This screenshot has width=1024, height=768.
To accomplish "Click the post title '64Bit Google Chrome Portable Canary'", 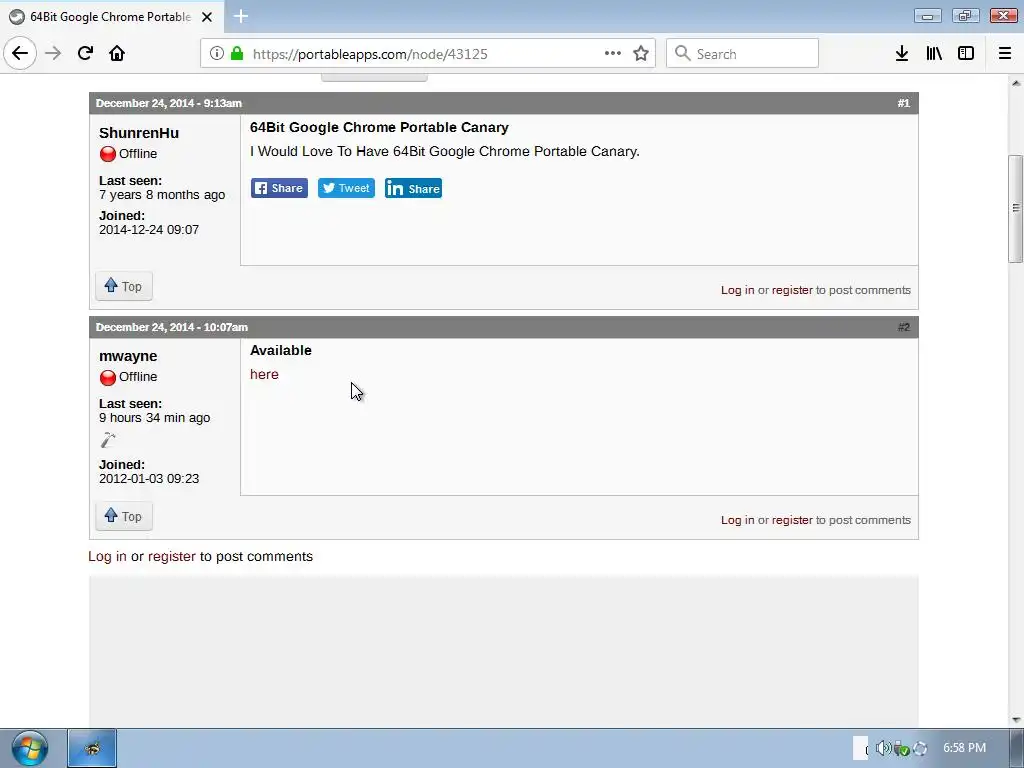I will pos(379,127).
